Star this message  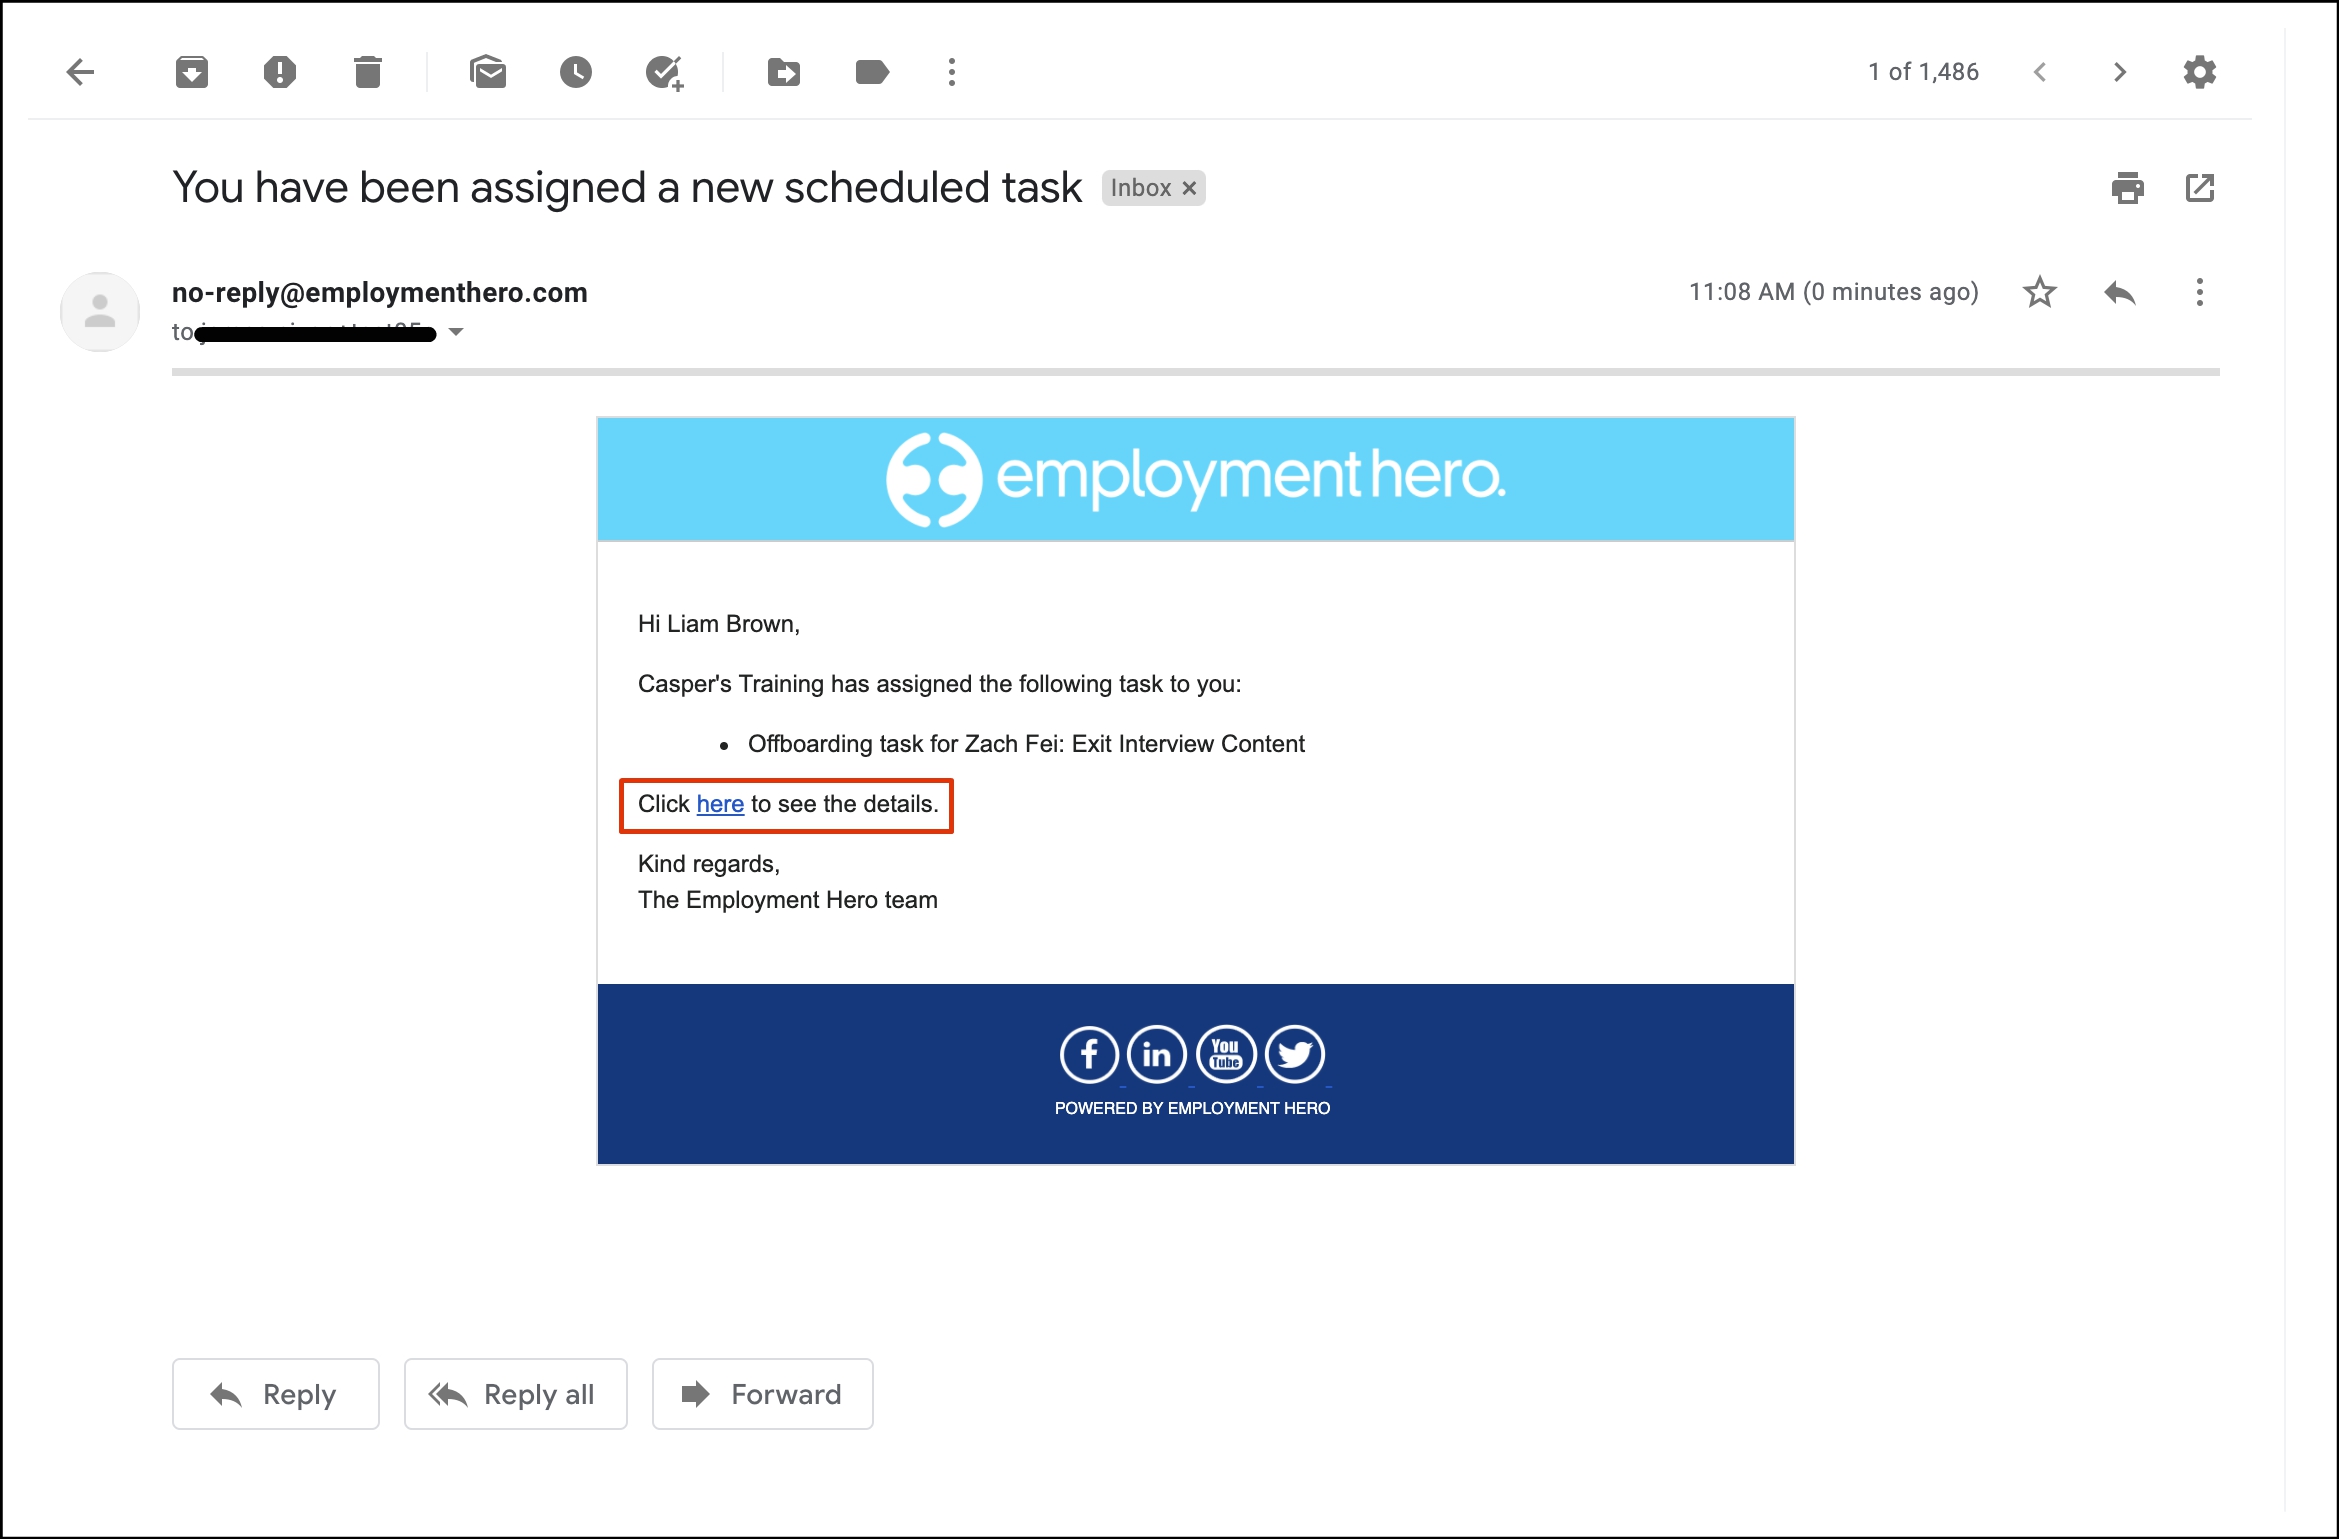[2039, 292]
